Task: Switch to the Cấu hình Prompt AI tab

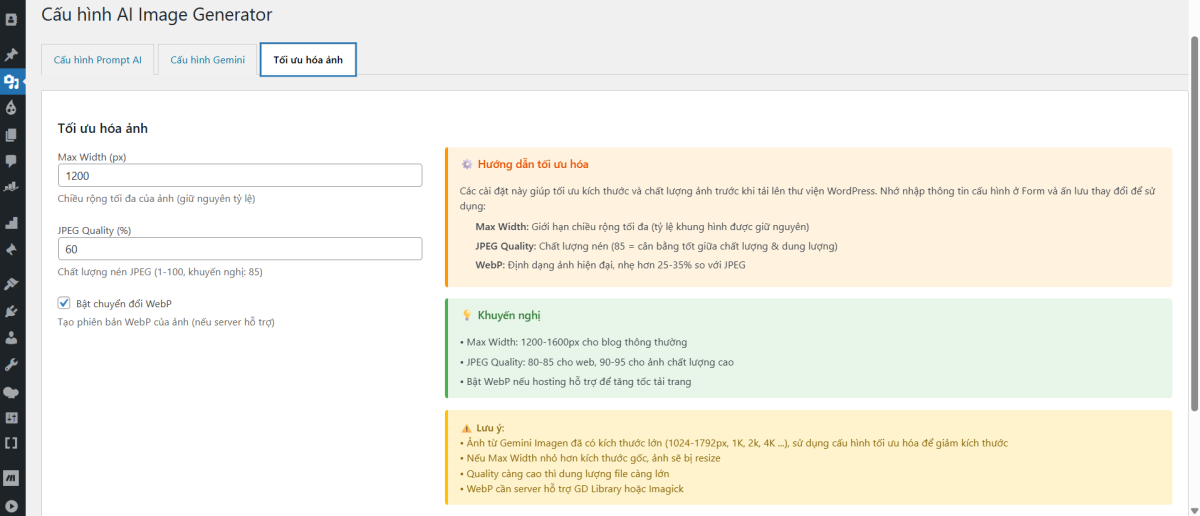Action: (x=98, y=60)
